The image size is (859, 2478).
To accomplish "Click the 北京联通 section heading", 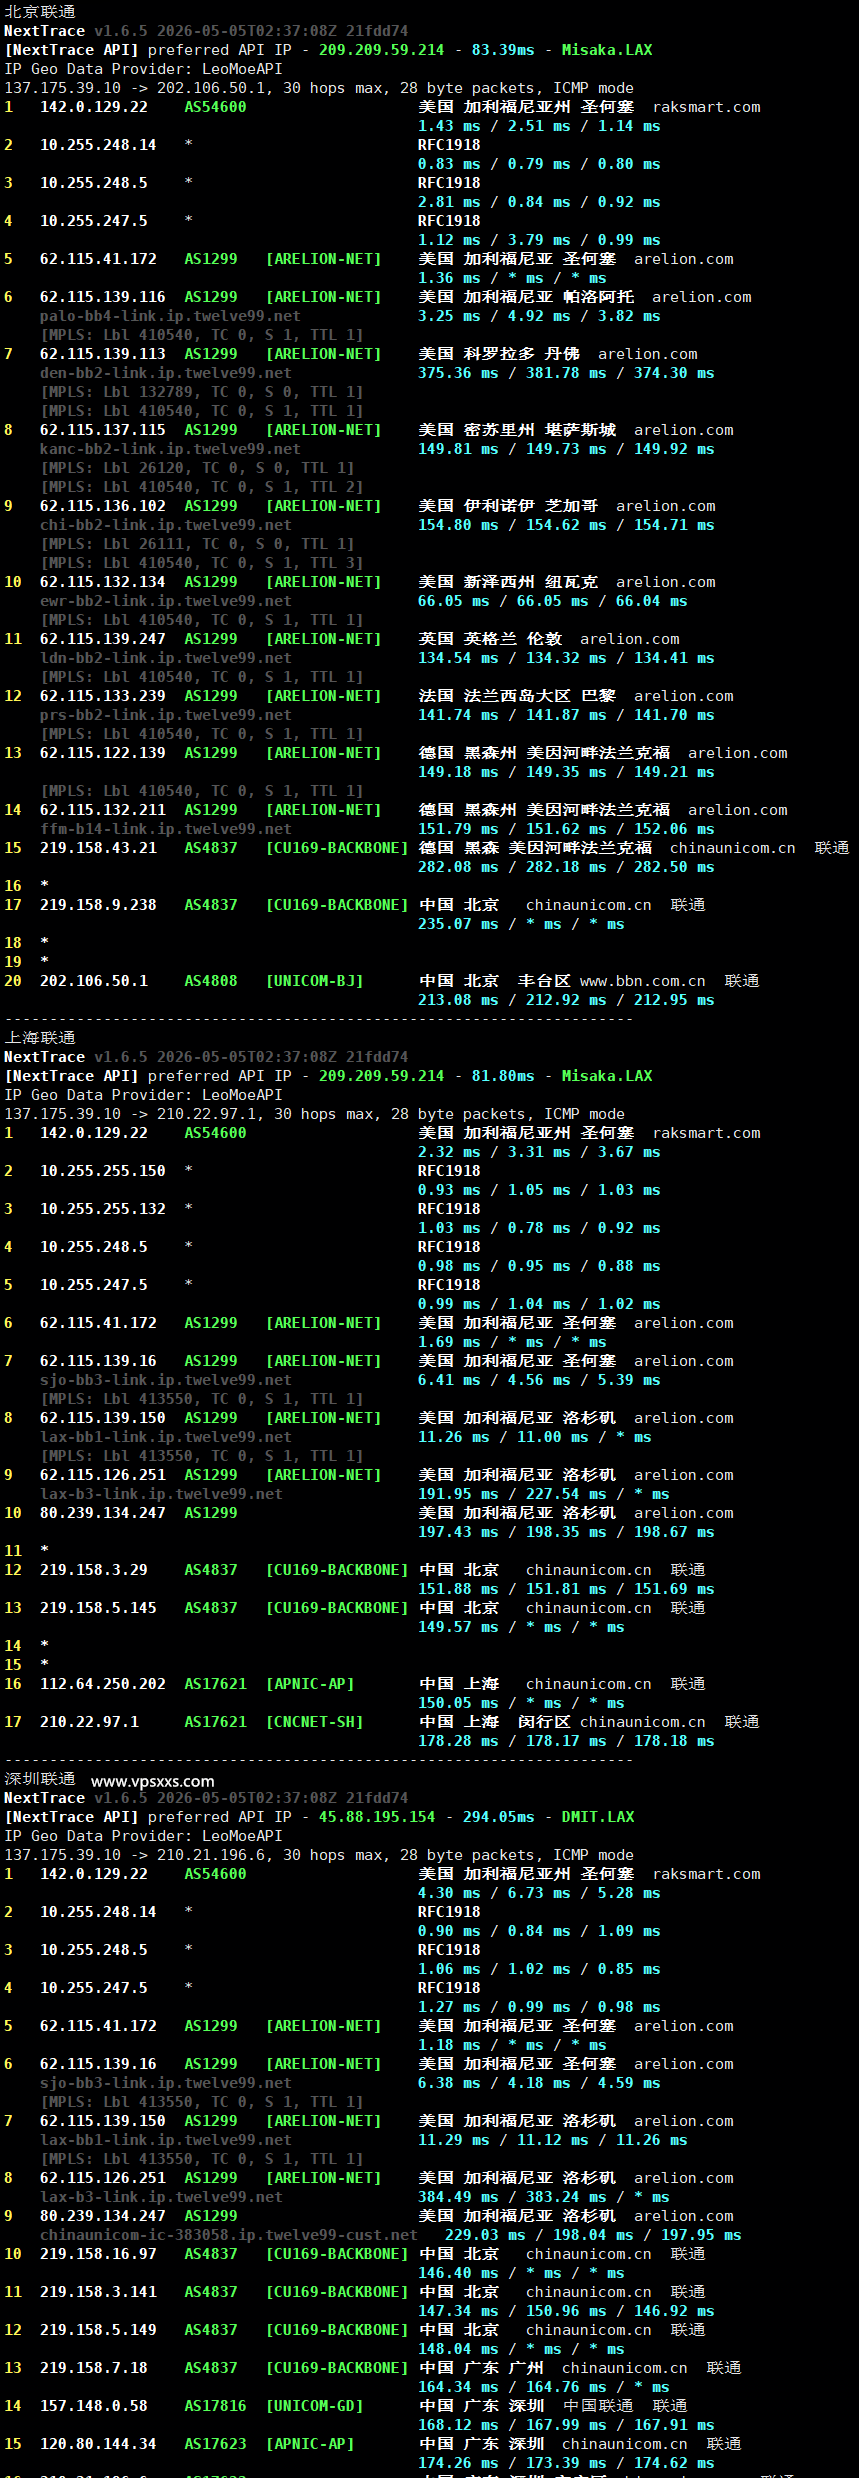I will point(40,12).
